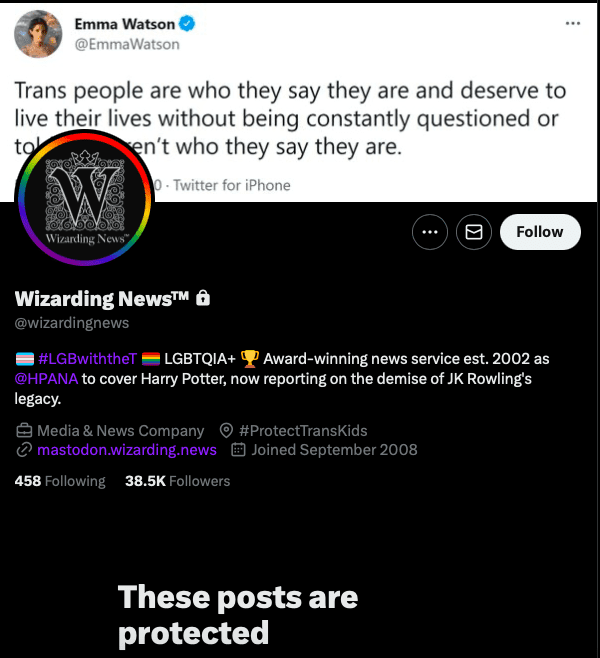Click the Joined September 2008 calendar icon
The height and width of the screenshot is (658, 600).
(238, 450)
